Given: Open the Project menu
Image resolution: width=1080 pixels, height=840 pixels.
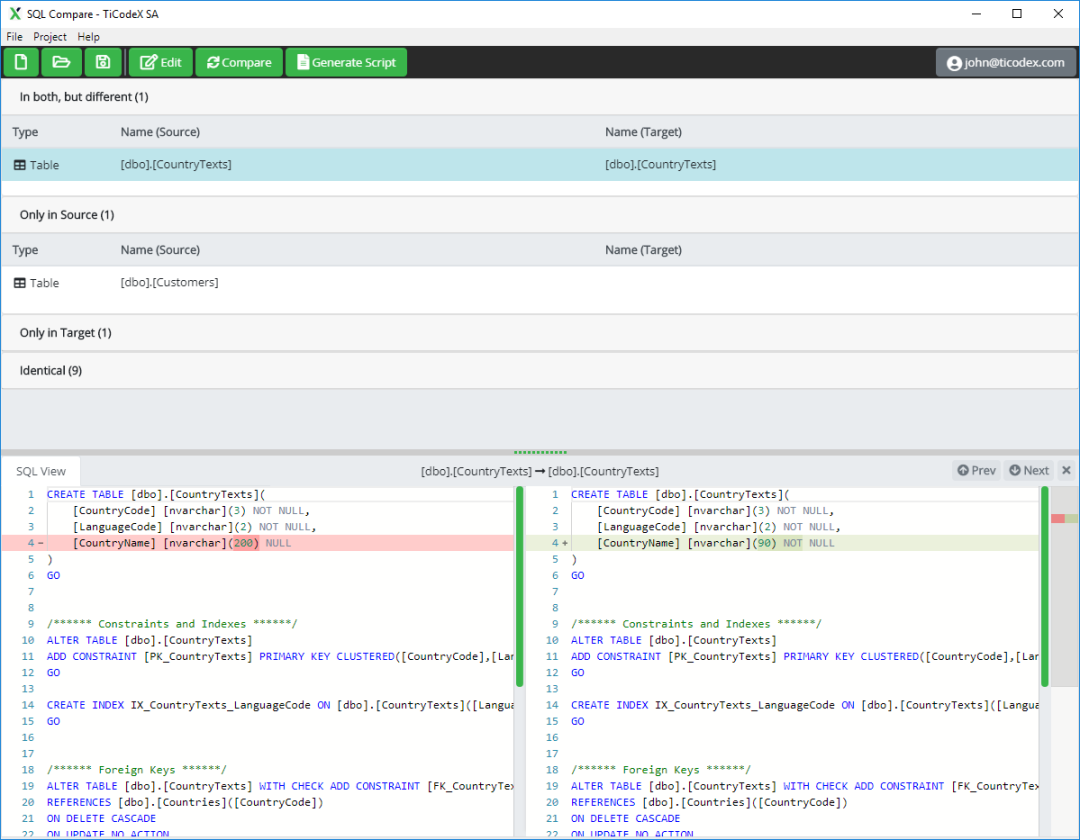Looking at the screenshot, I should pos(50,37).
